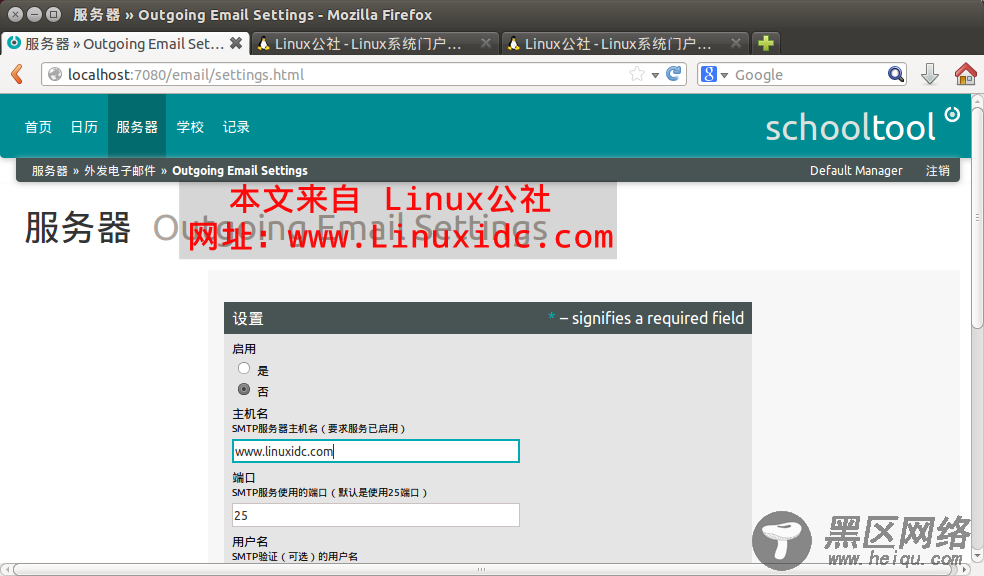Open the 服务器 navigation item
Screen dimensions: 984x576
coord(137,127)
